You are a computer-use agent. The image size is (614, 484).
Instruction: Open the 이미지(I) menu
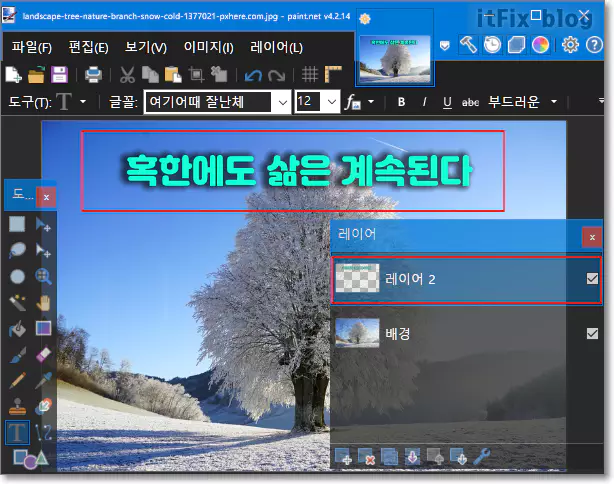(x=209, y=47)
